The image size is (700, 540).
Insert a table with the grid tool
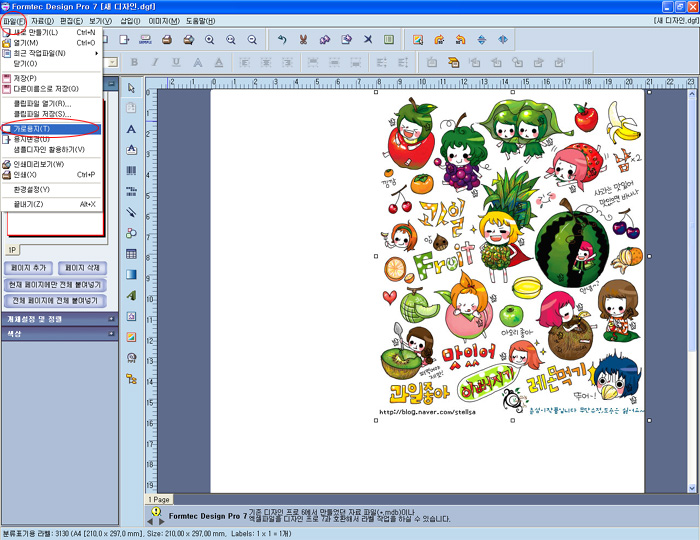(x=131, y=254)
